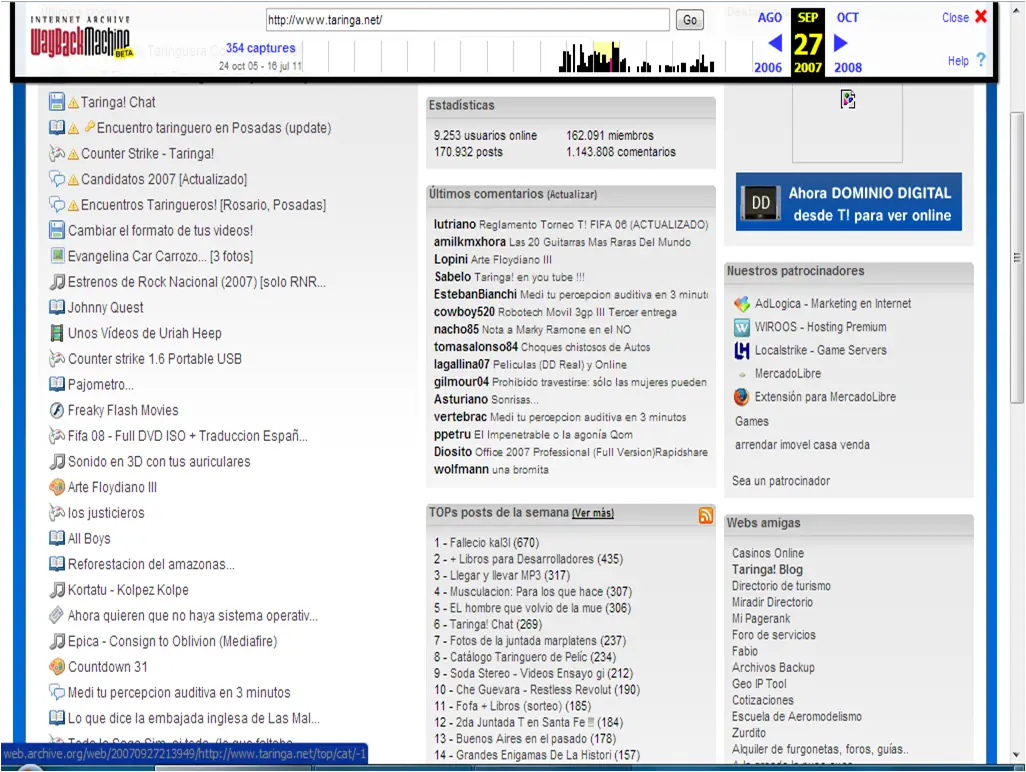Click the user cowboy520 in latest comments
The height and width of the screenshot is (772, 1026).
(x=464, y=312)
